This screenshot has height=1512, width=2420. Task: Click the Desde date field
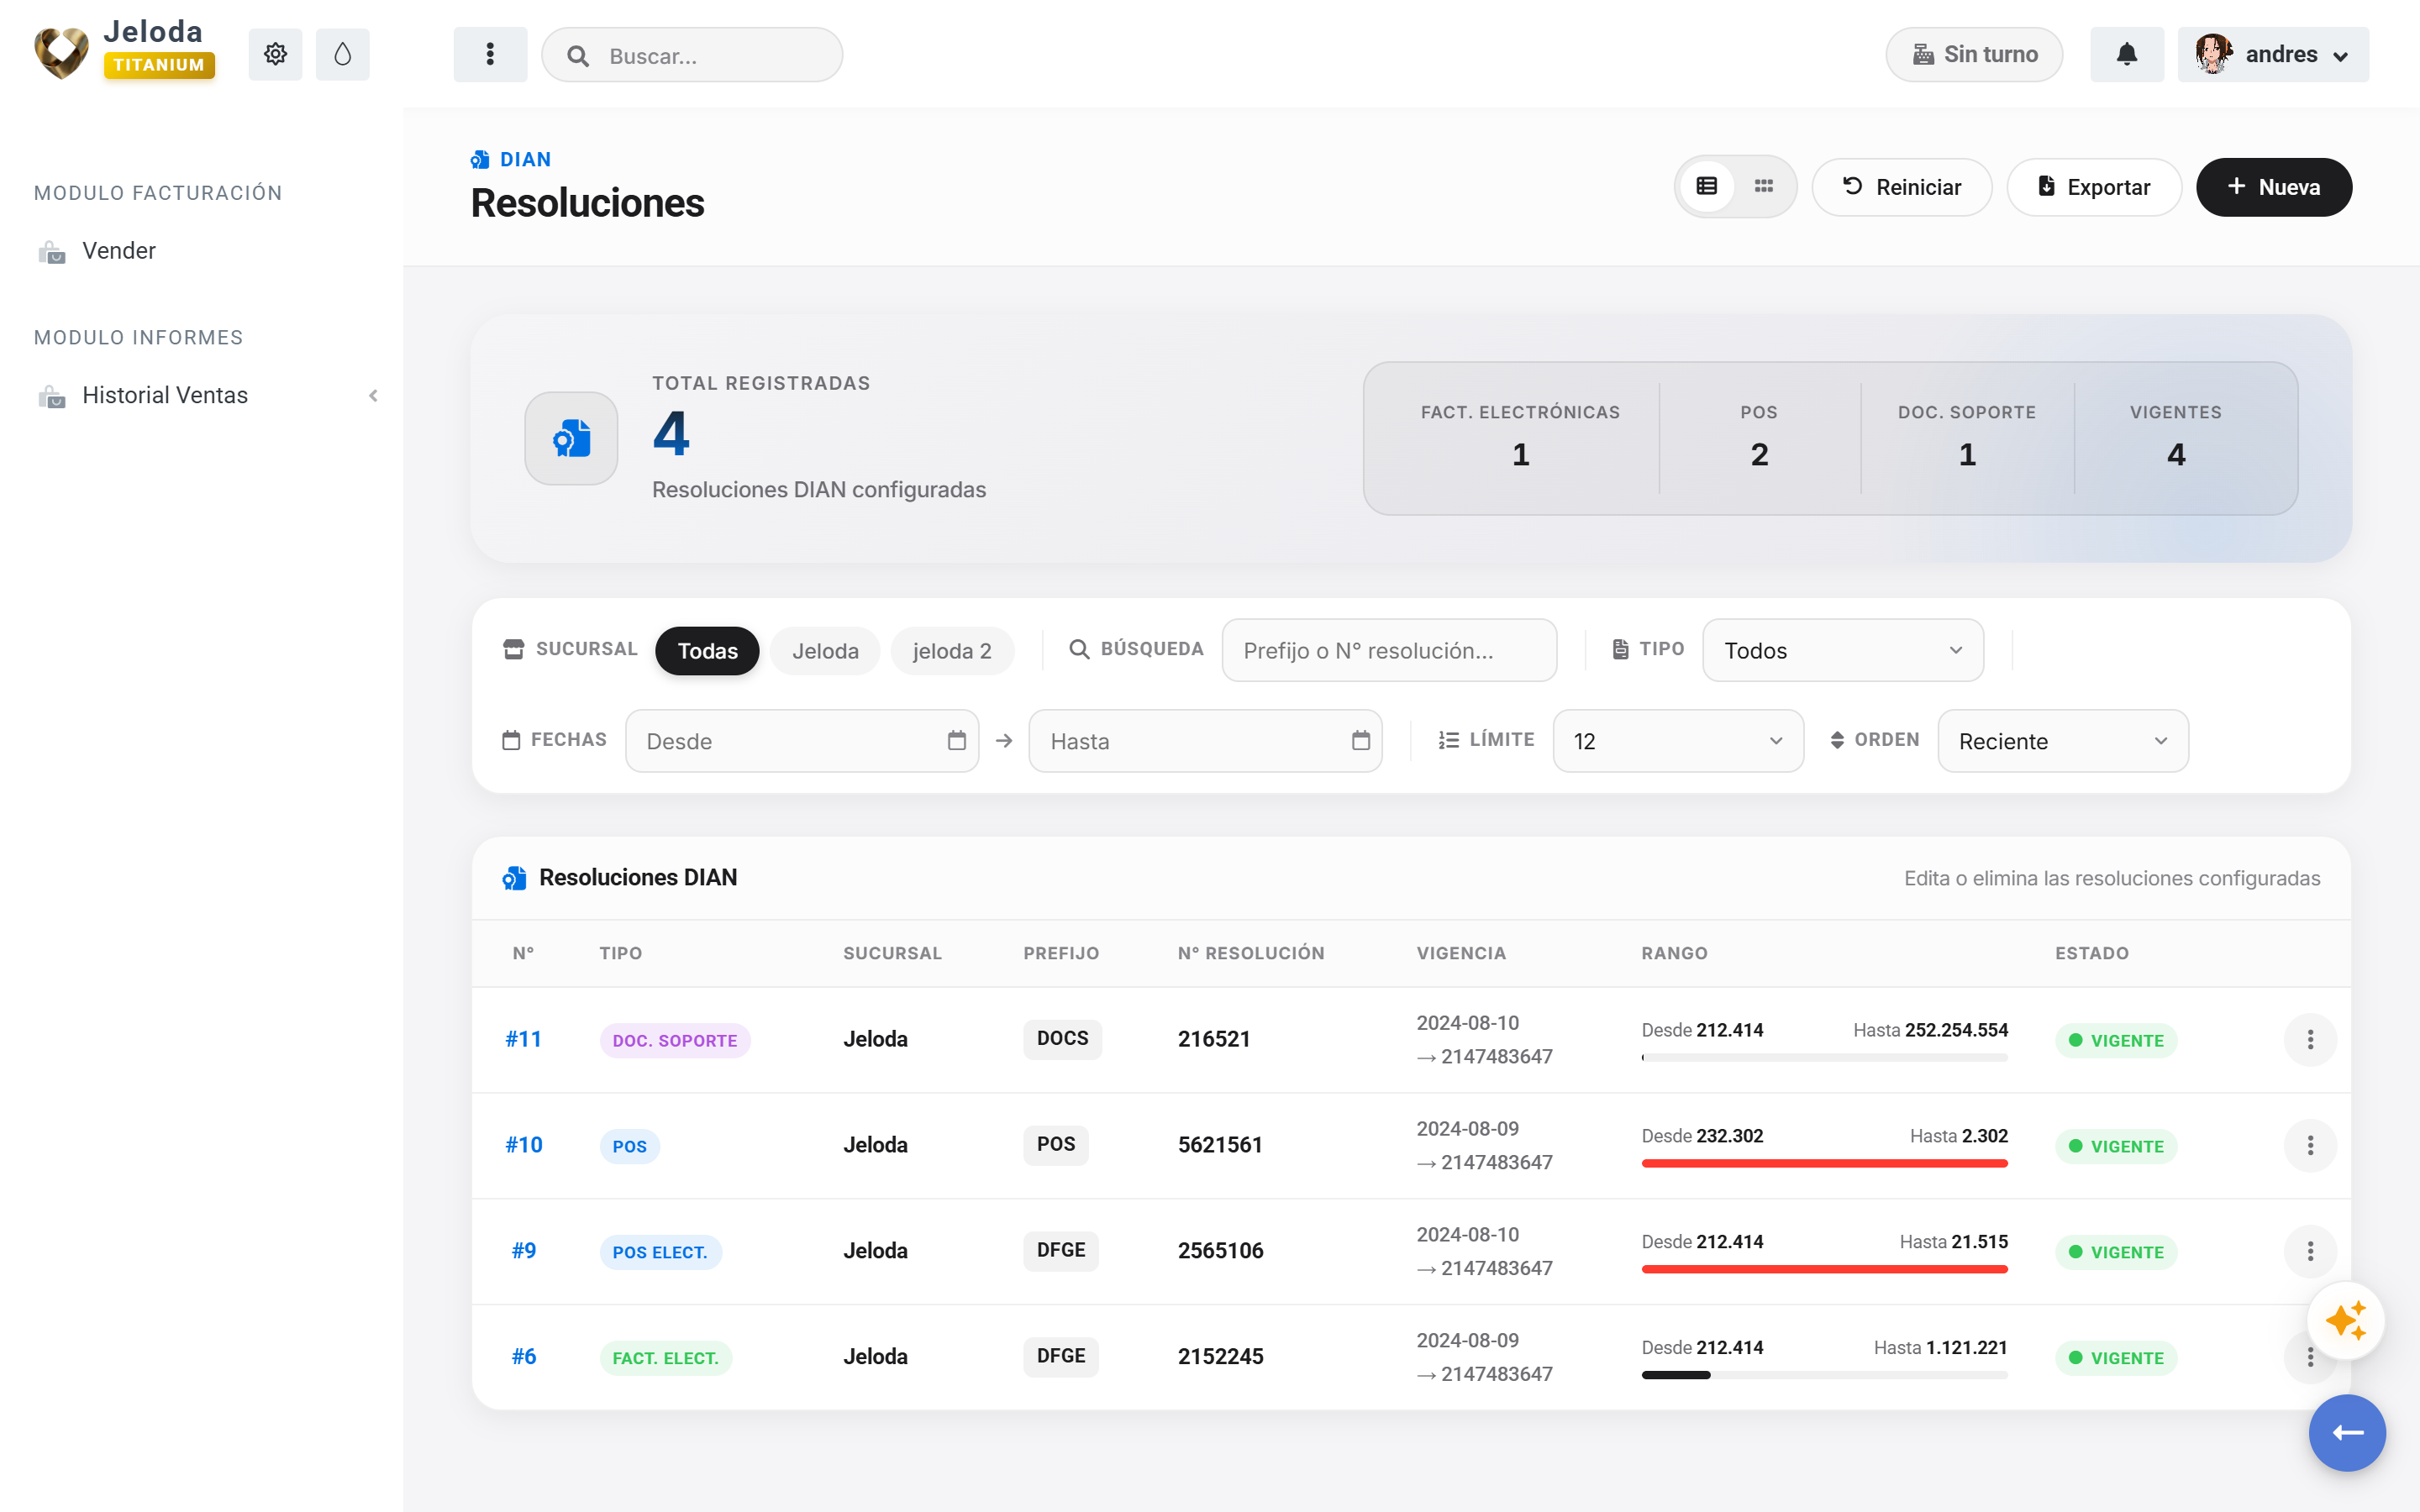click(x=802, y=741)
